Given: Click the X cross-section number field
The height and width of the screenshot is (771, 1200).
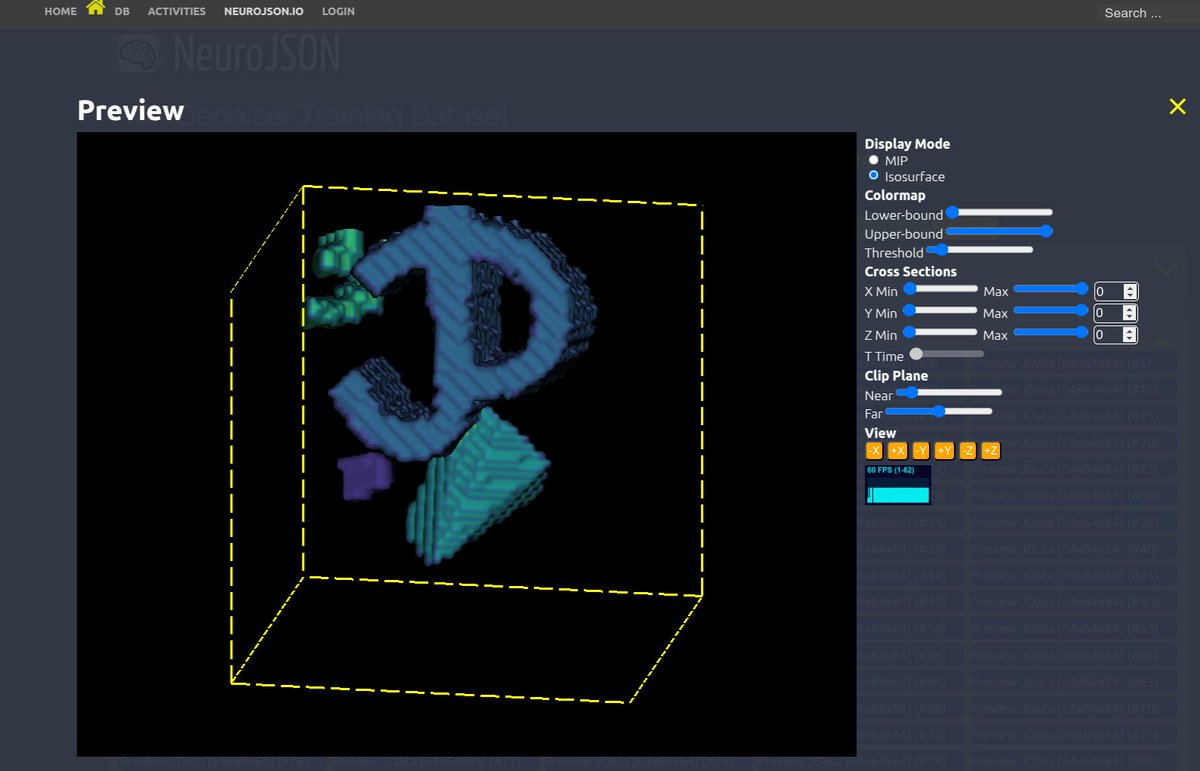Looking at the screenshot, I should (1115, 292).
